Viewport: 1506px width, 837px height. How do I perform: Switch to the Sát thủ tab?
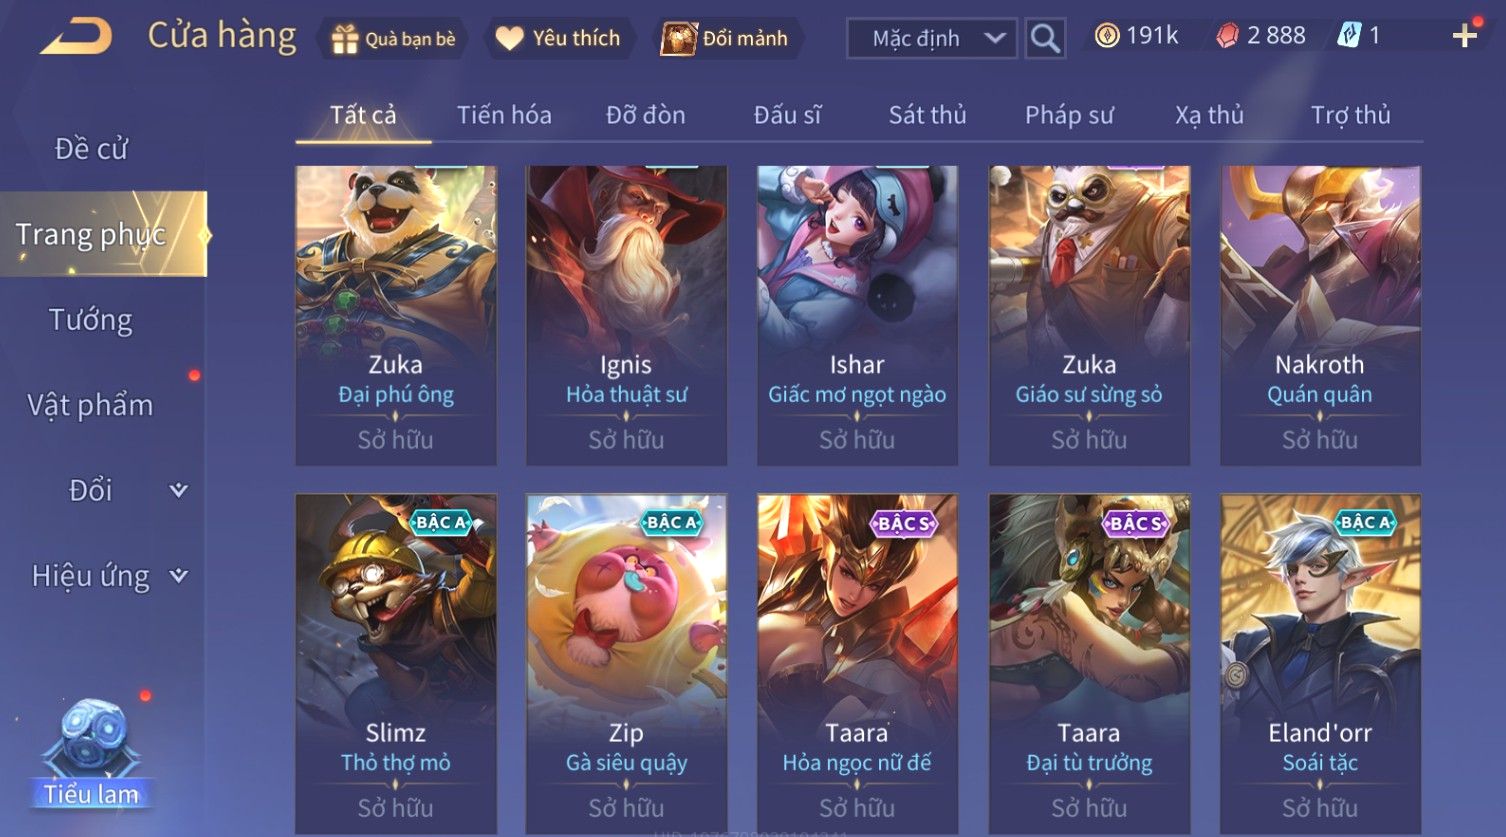click(x=927, y=115)
